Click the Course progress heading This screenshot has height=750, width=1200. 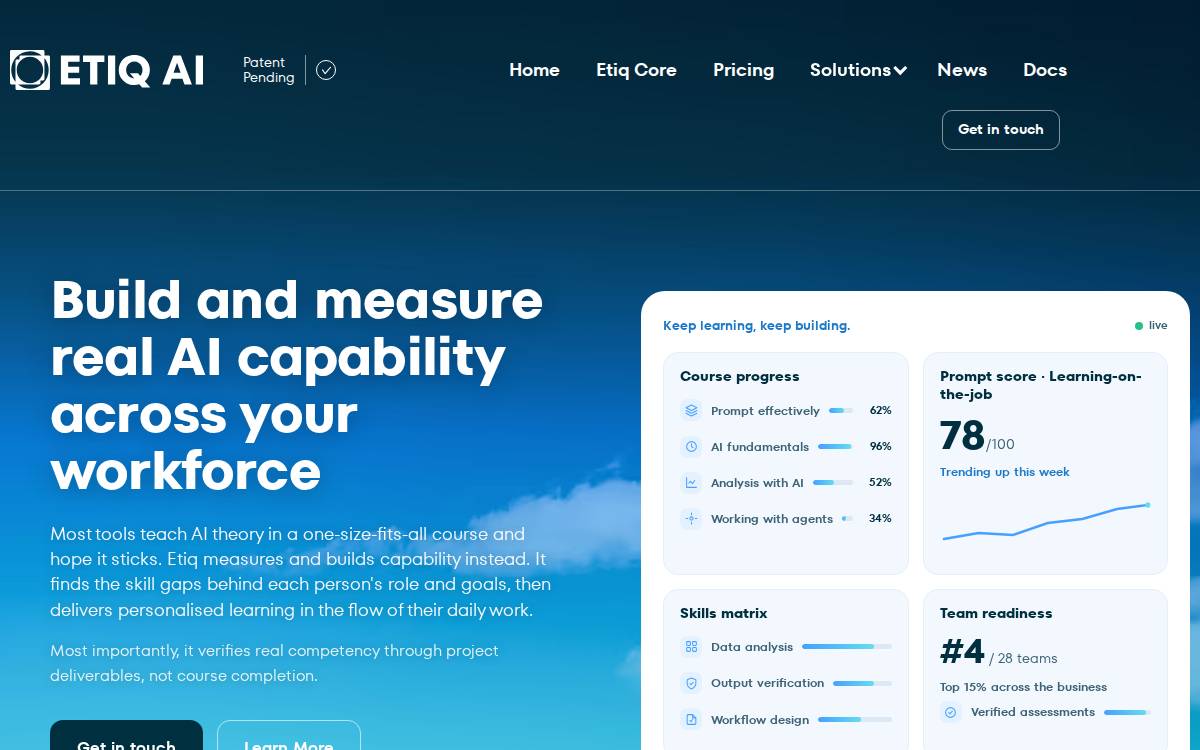pos(740,377)
